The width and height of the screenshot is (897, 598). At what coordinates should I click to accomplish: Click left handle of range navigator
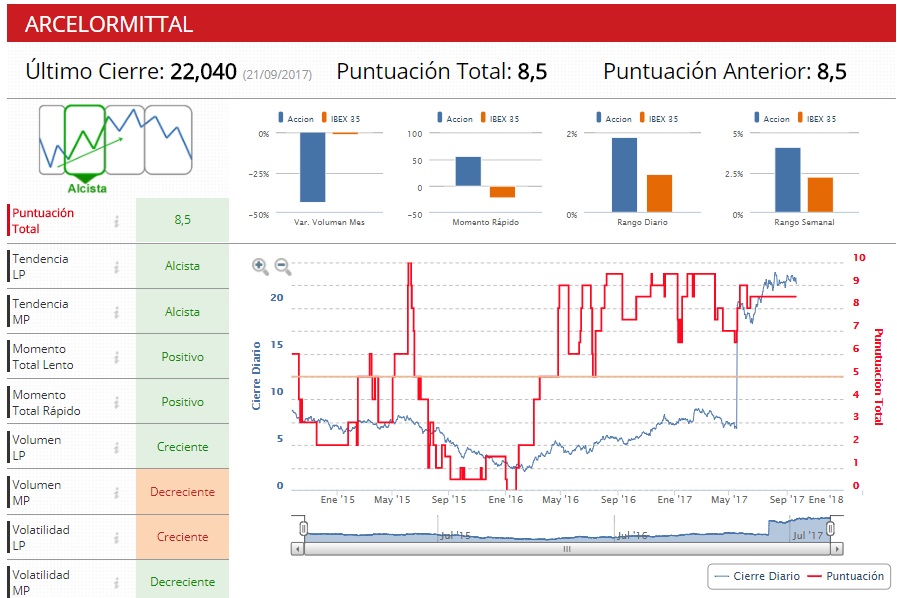[304, 528]
